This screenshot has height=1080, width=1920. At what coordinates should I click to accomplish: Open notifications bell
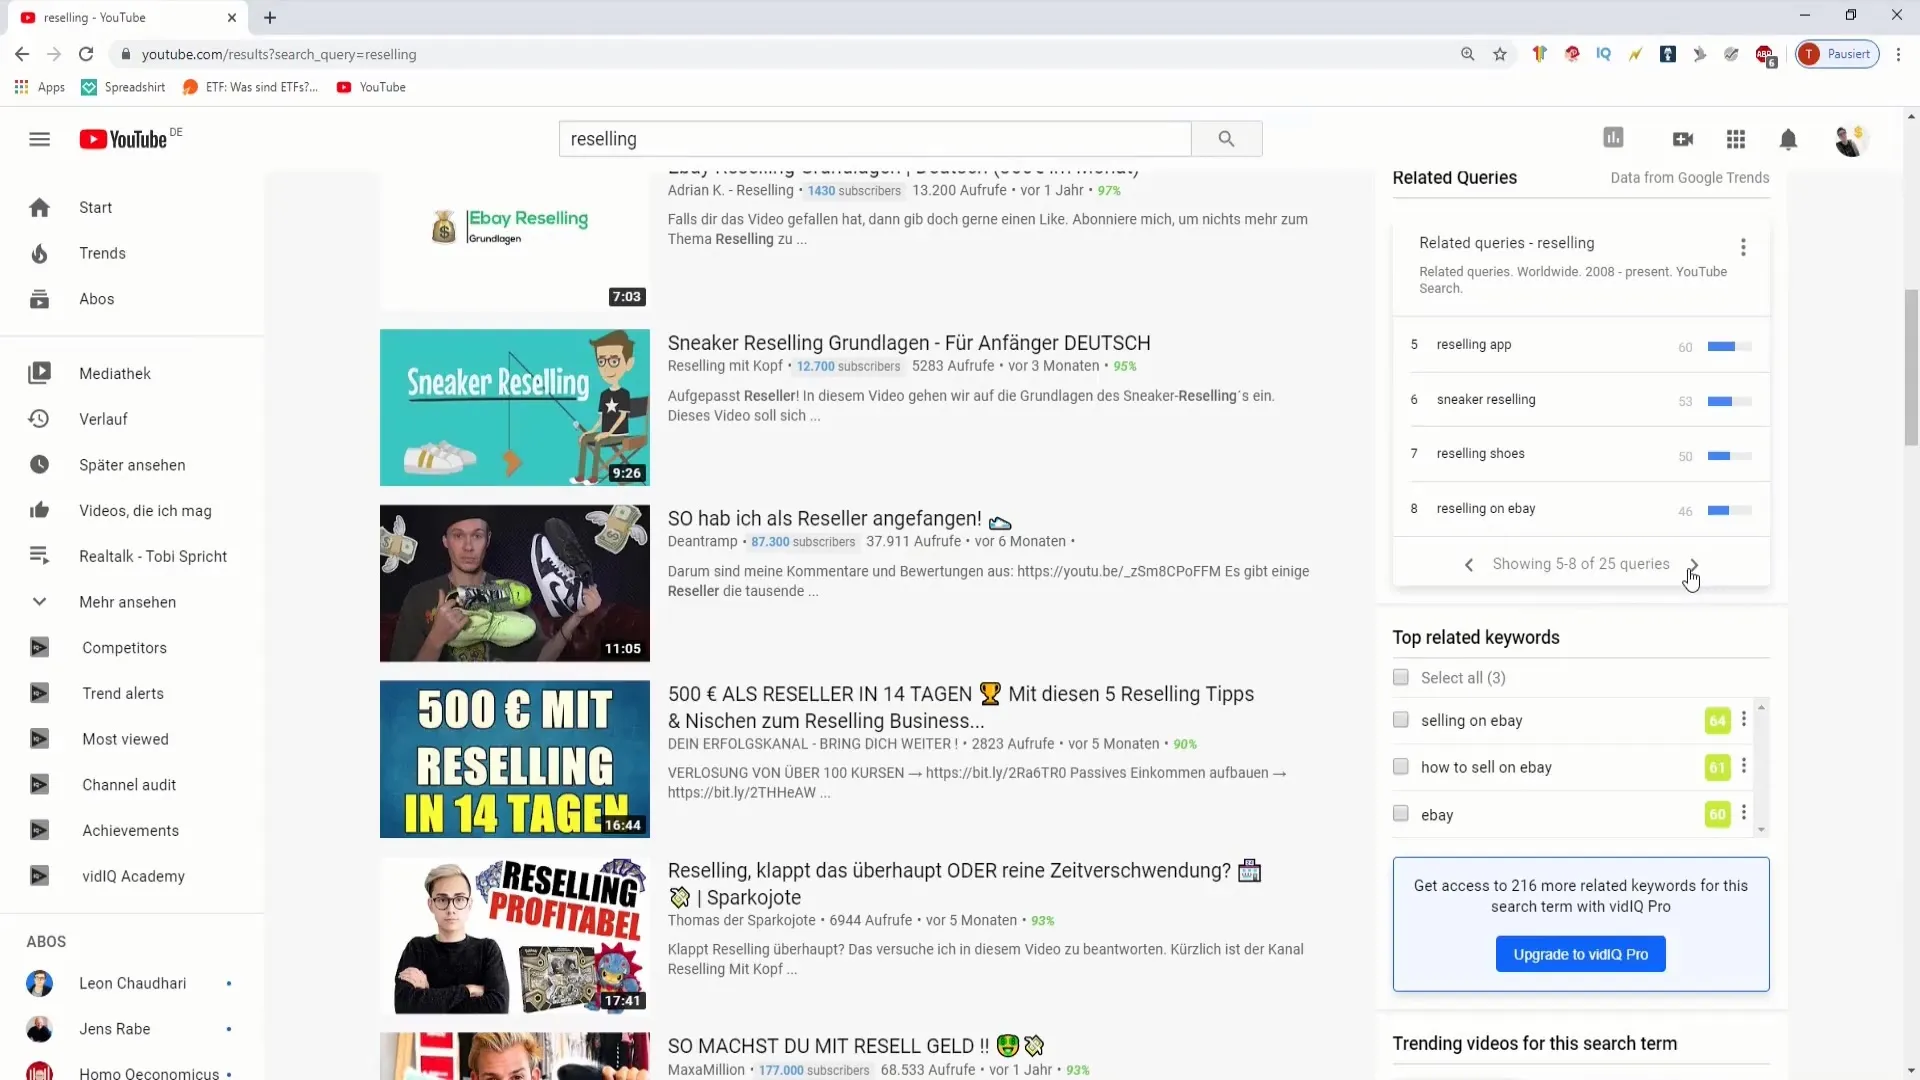(x=1788, y=139)
